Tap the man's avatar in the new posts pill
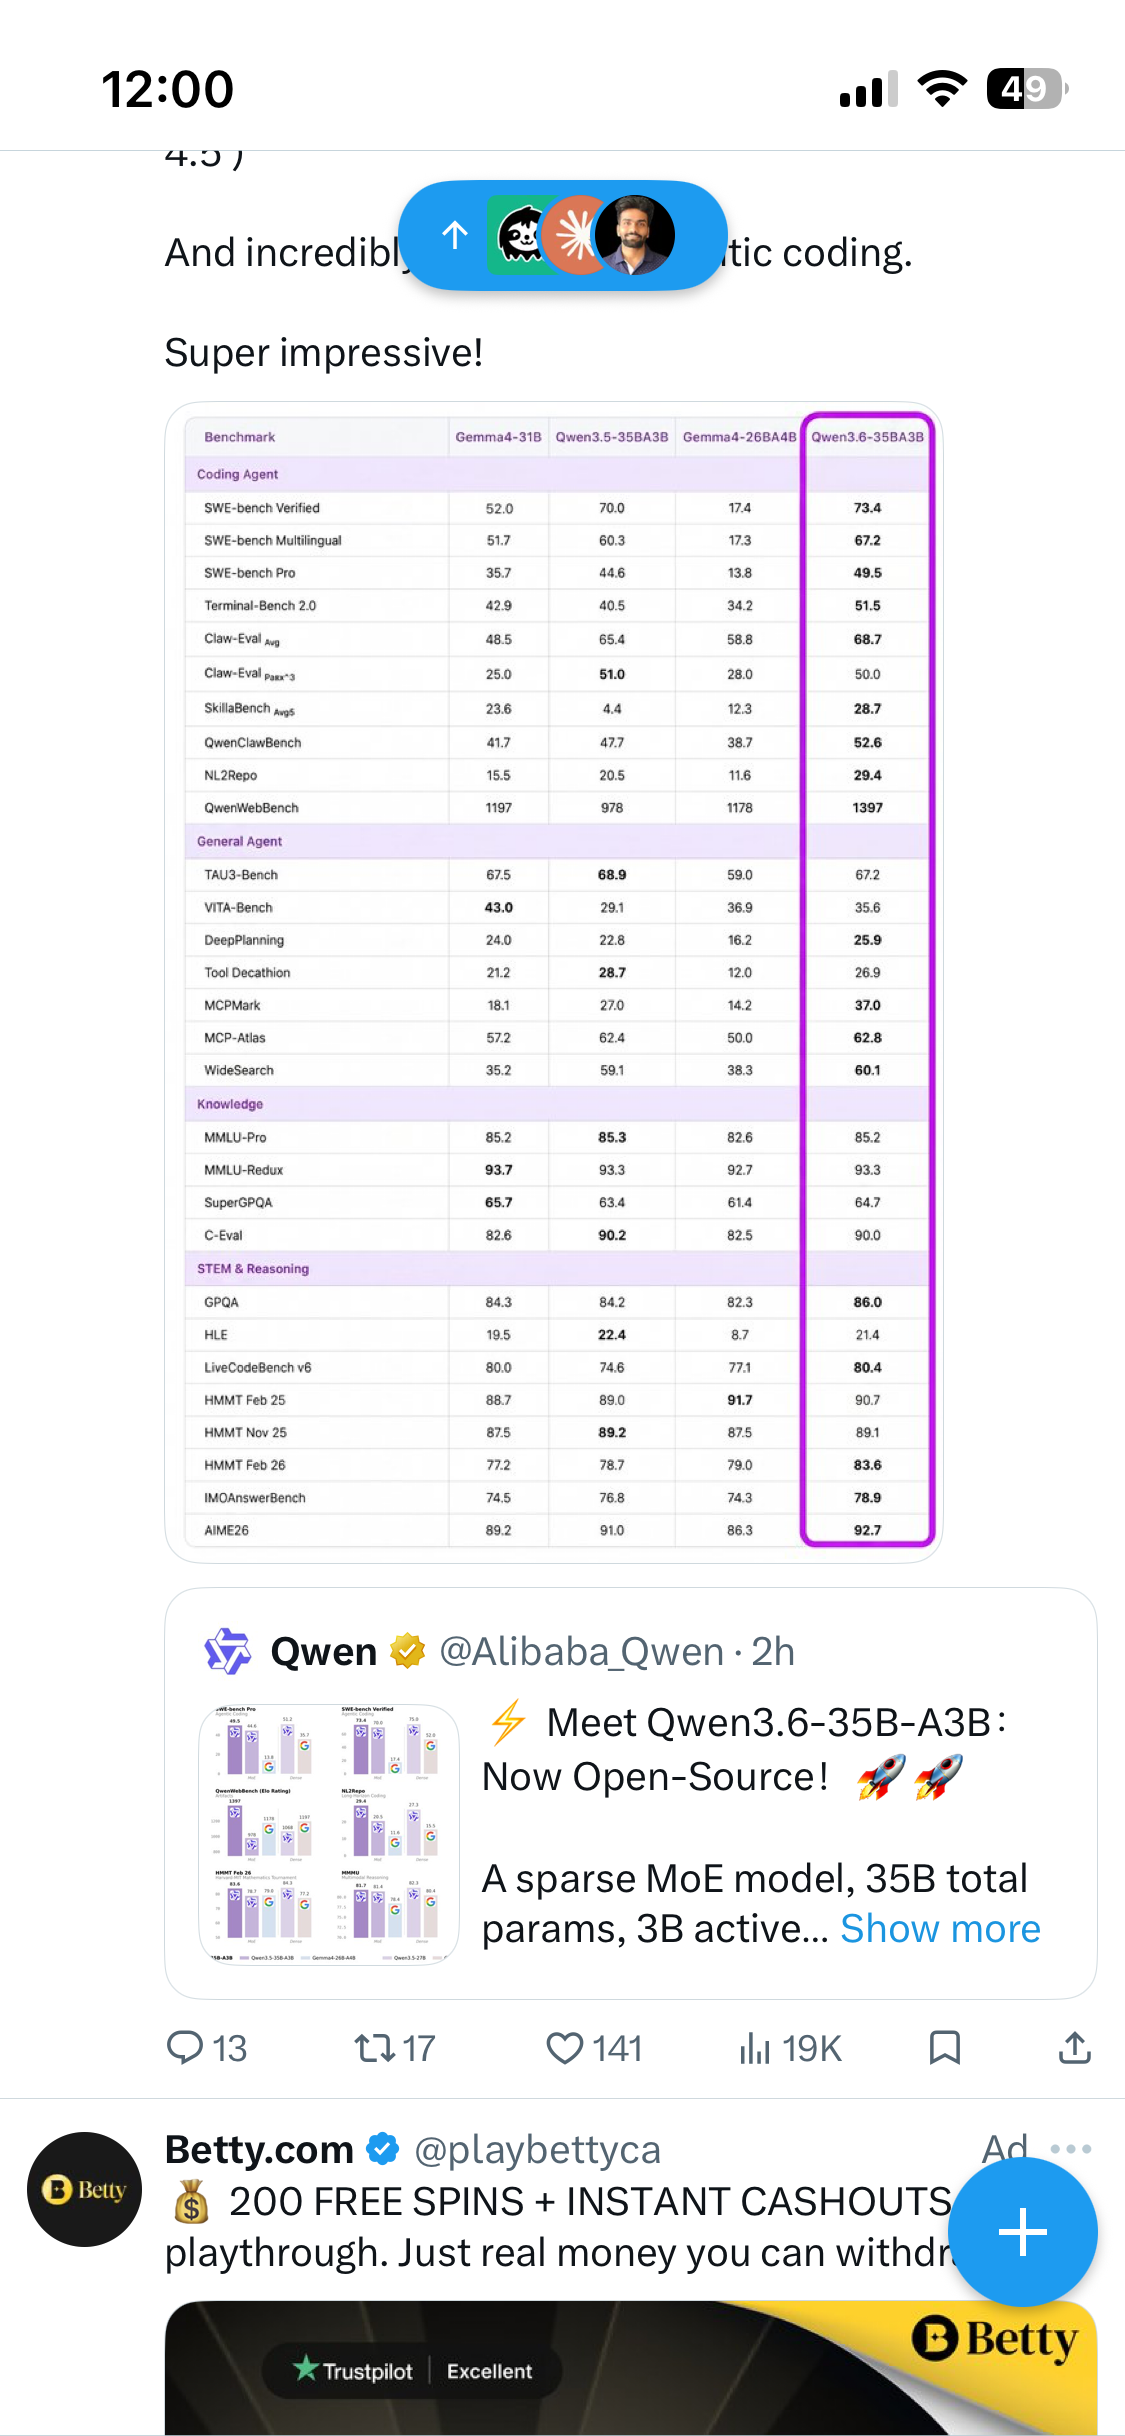This screenshot has height=2436, width=1125. 634,235
